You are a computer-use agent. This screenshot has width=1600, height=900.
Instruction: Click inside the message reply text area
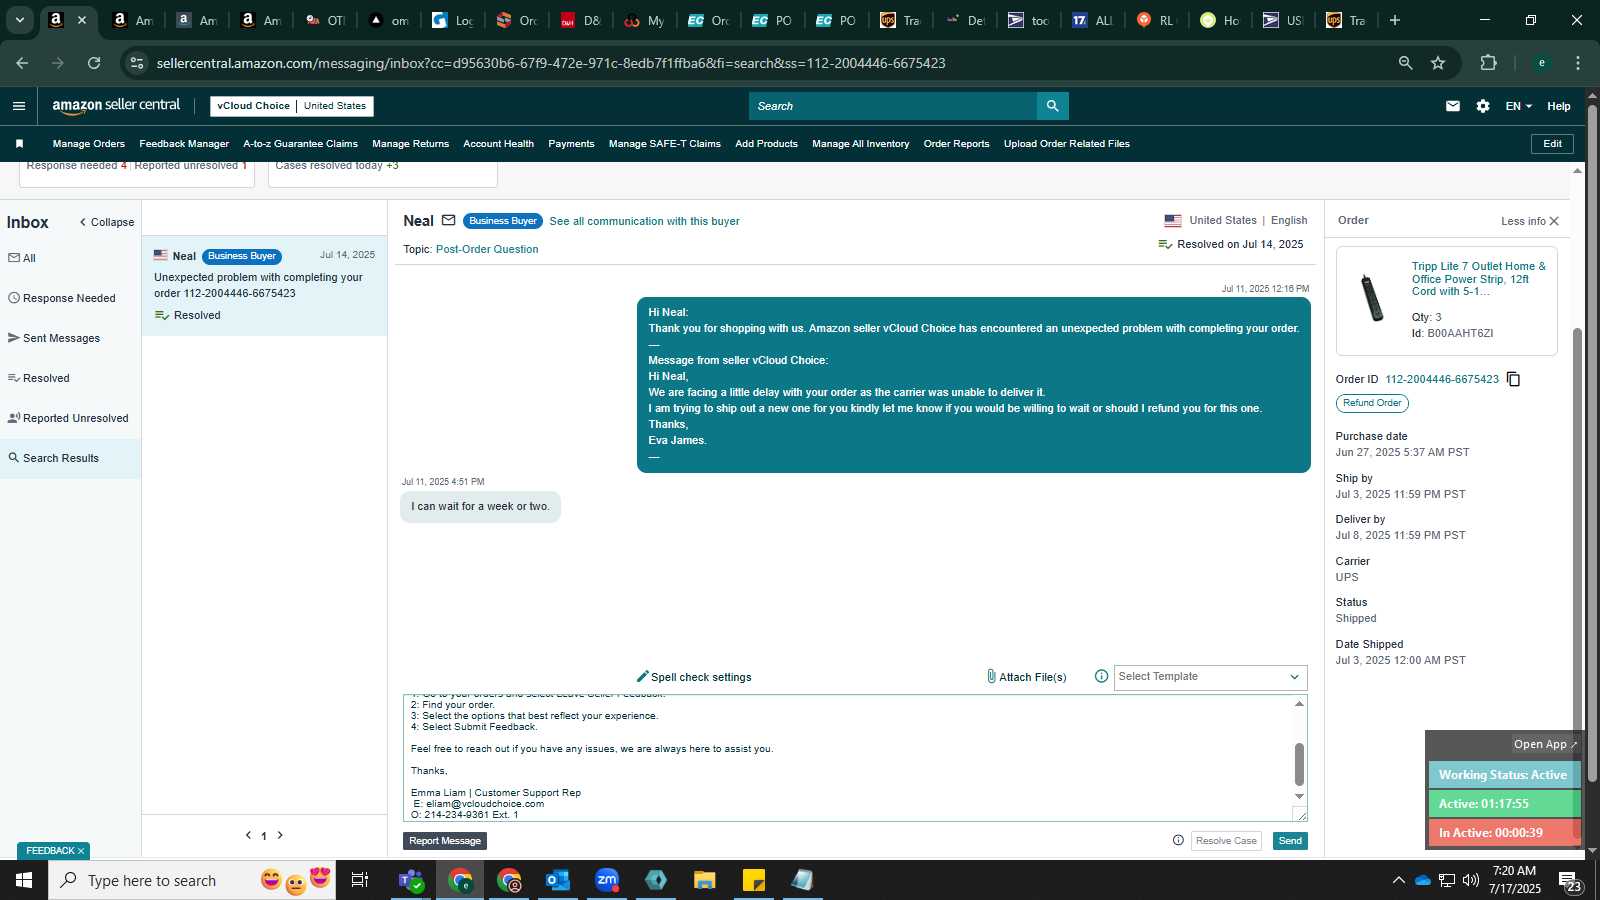pos(848,758)
